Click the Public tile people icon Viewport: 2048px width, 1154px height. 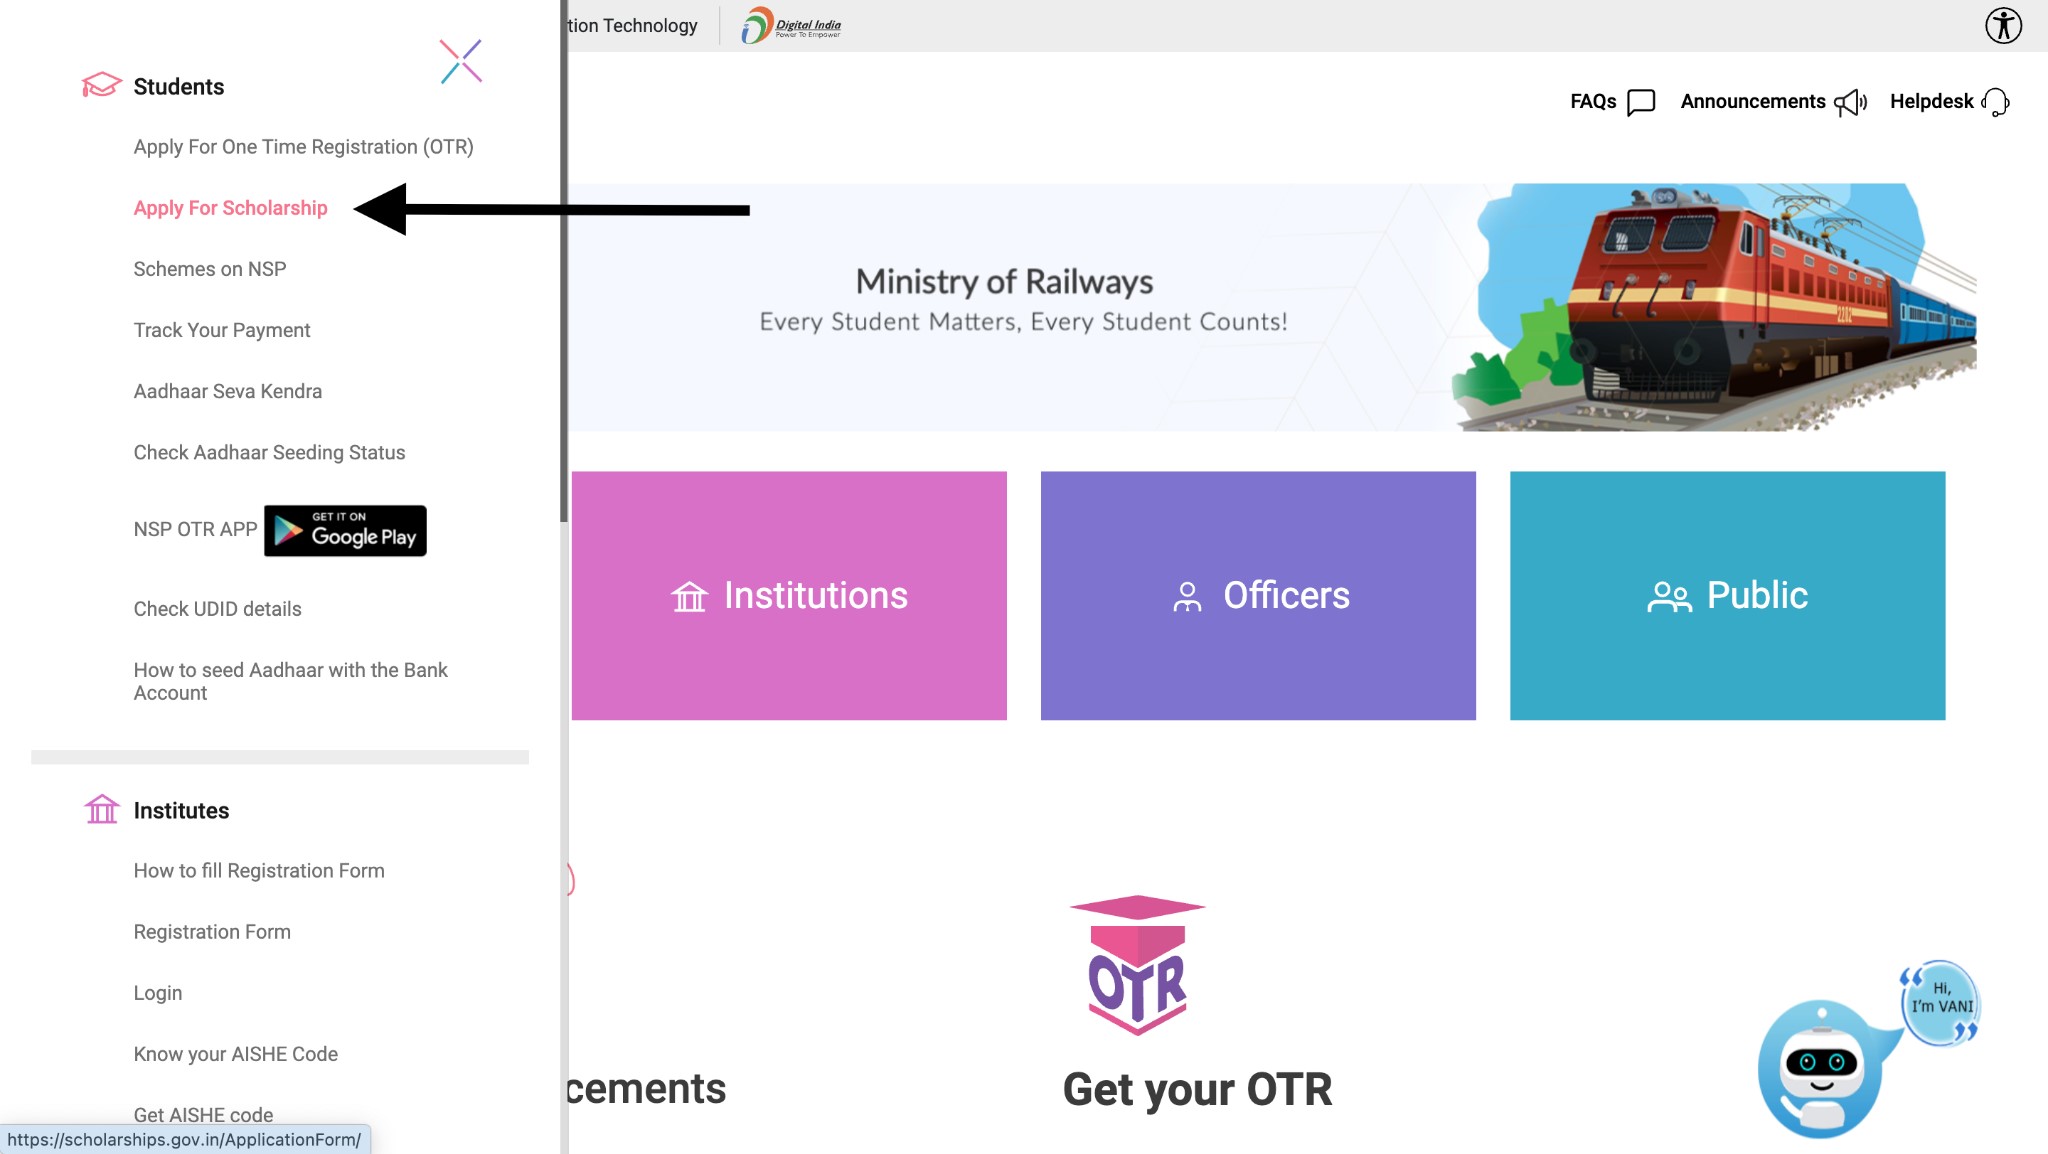[x=1669, y=597]
